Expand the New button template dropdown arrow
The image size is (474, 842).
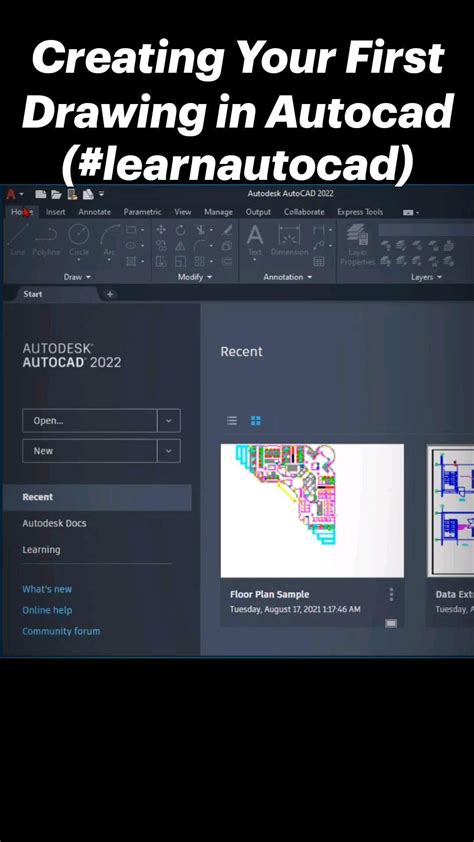[169, 451]
